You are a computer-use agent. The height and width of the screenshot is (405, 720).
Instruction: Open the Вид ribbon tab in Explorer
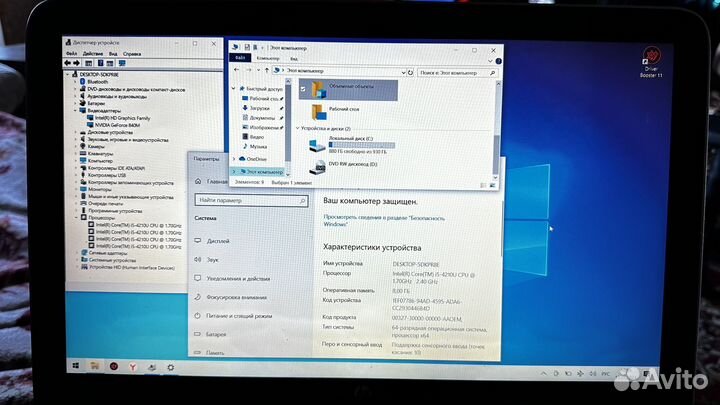294,59
